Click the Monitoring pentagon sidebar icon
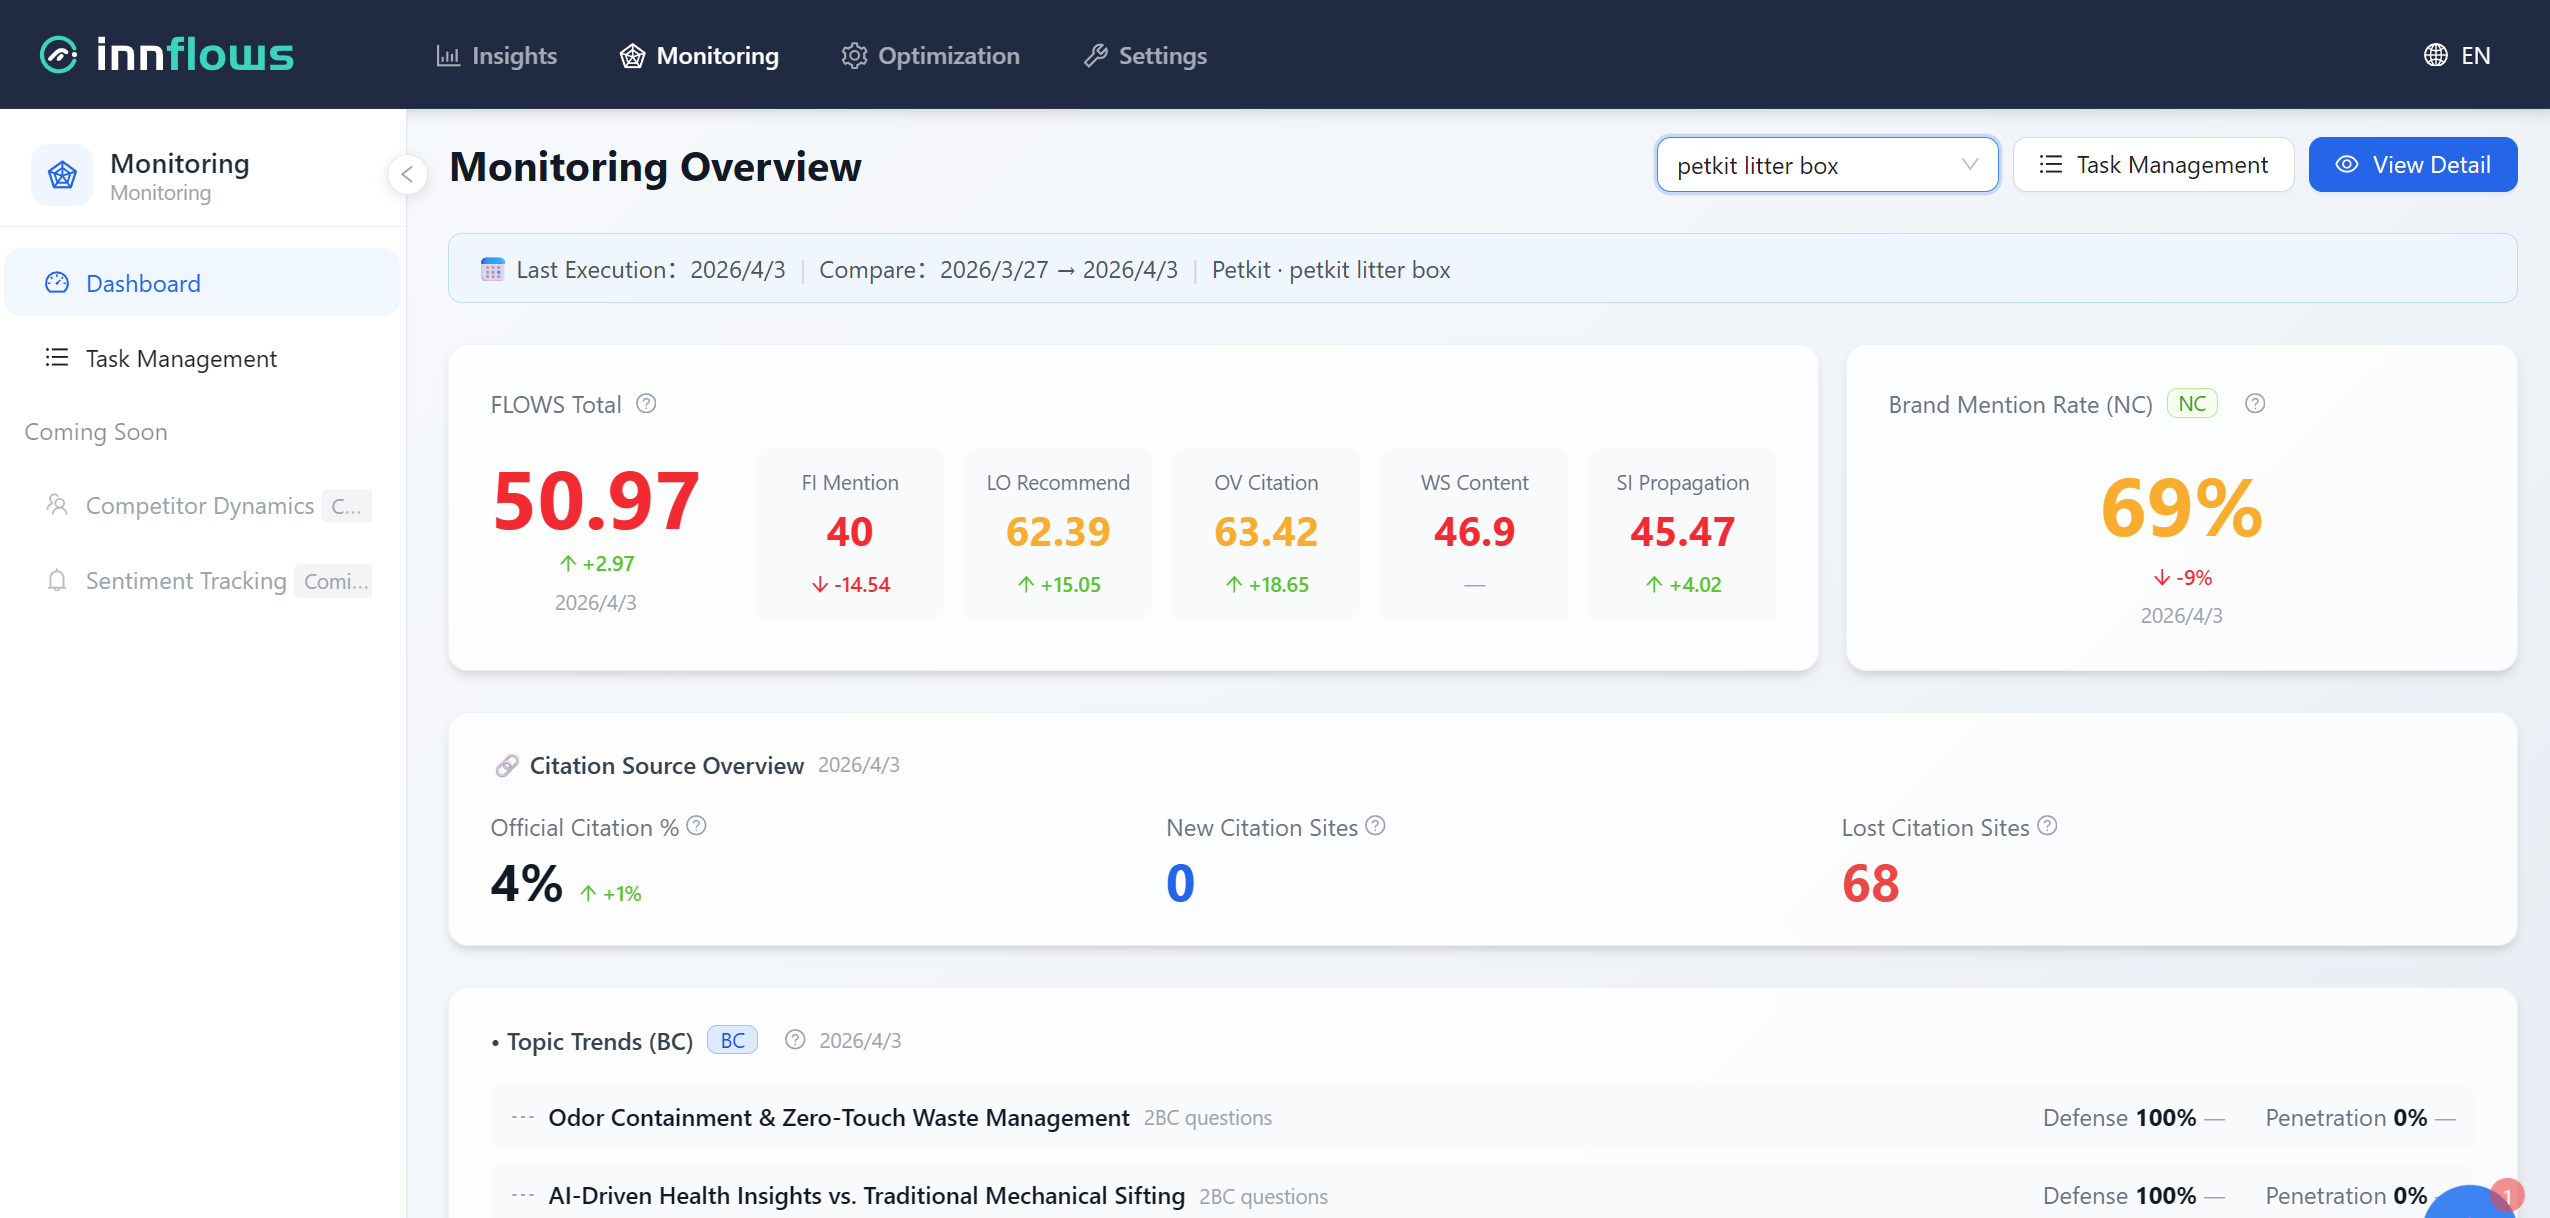This screenshot has height=1218, width=2550. click(62, 175)
